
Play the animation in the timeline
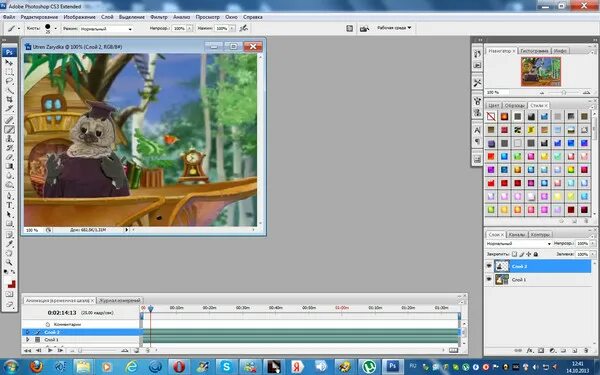point(50,350)
